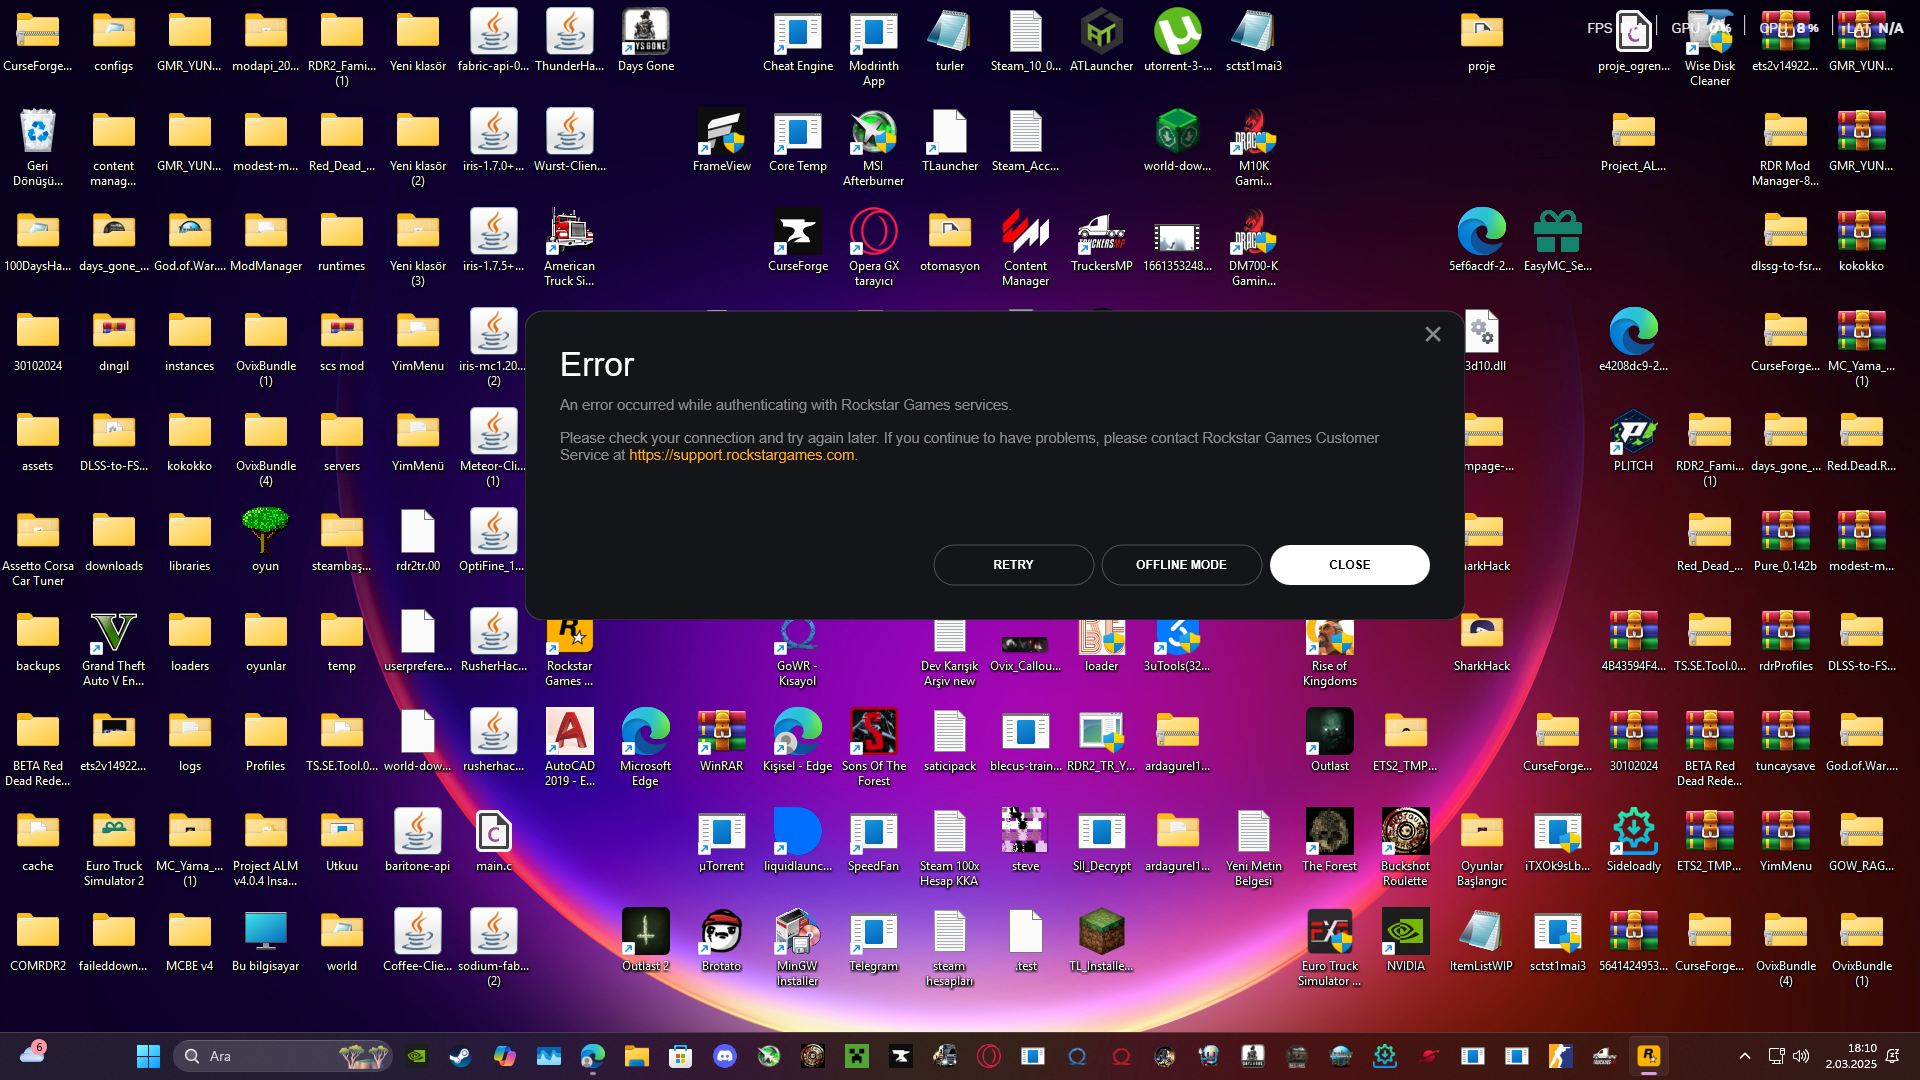
Task: Launch AutoCAD 2019 from the desktop
Action: [x=570, y=748]
